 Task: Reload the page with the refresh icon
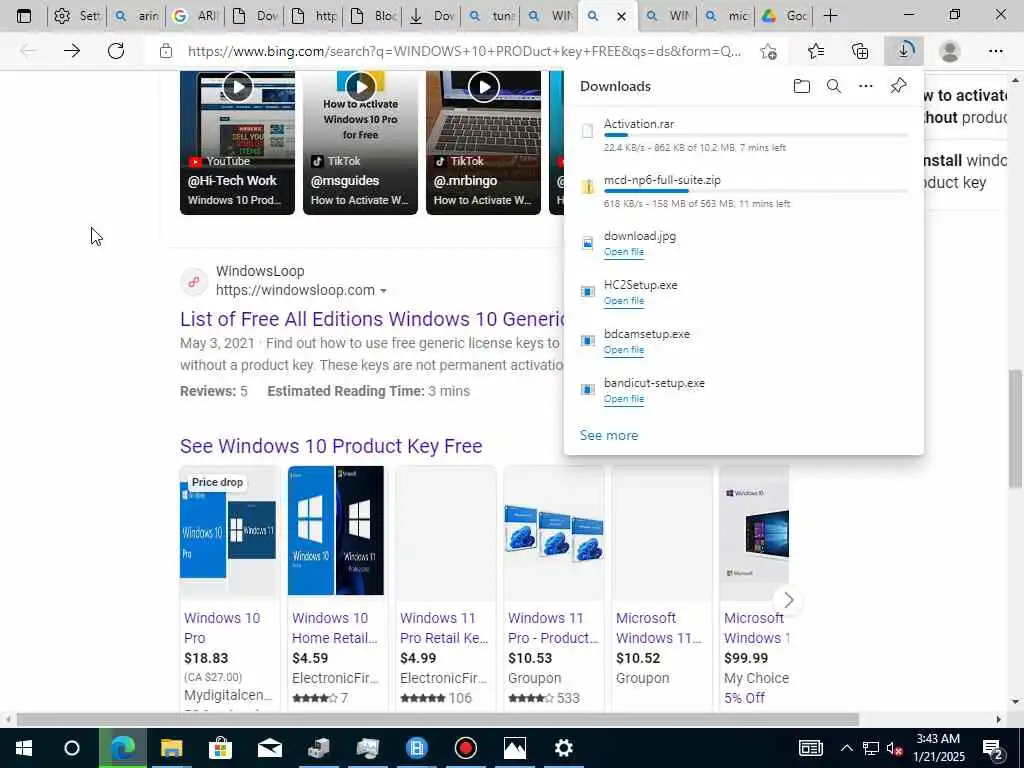[116, 51]
